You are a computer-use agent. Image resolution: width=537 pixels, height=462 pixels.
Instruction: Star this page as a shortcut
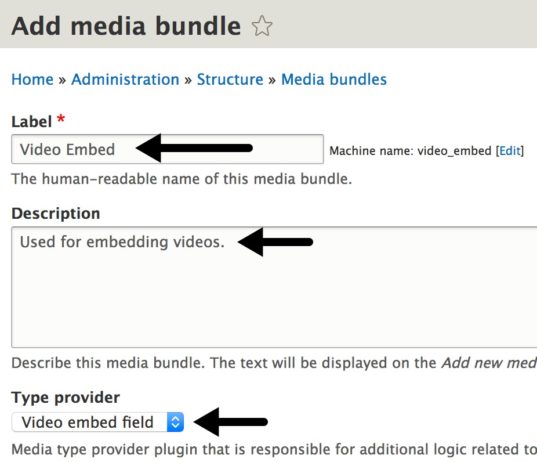[262, 26]
